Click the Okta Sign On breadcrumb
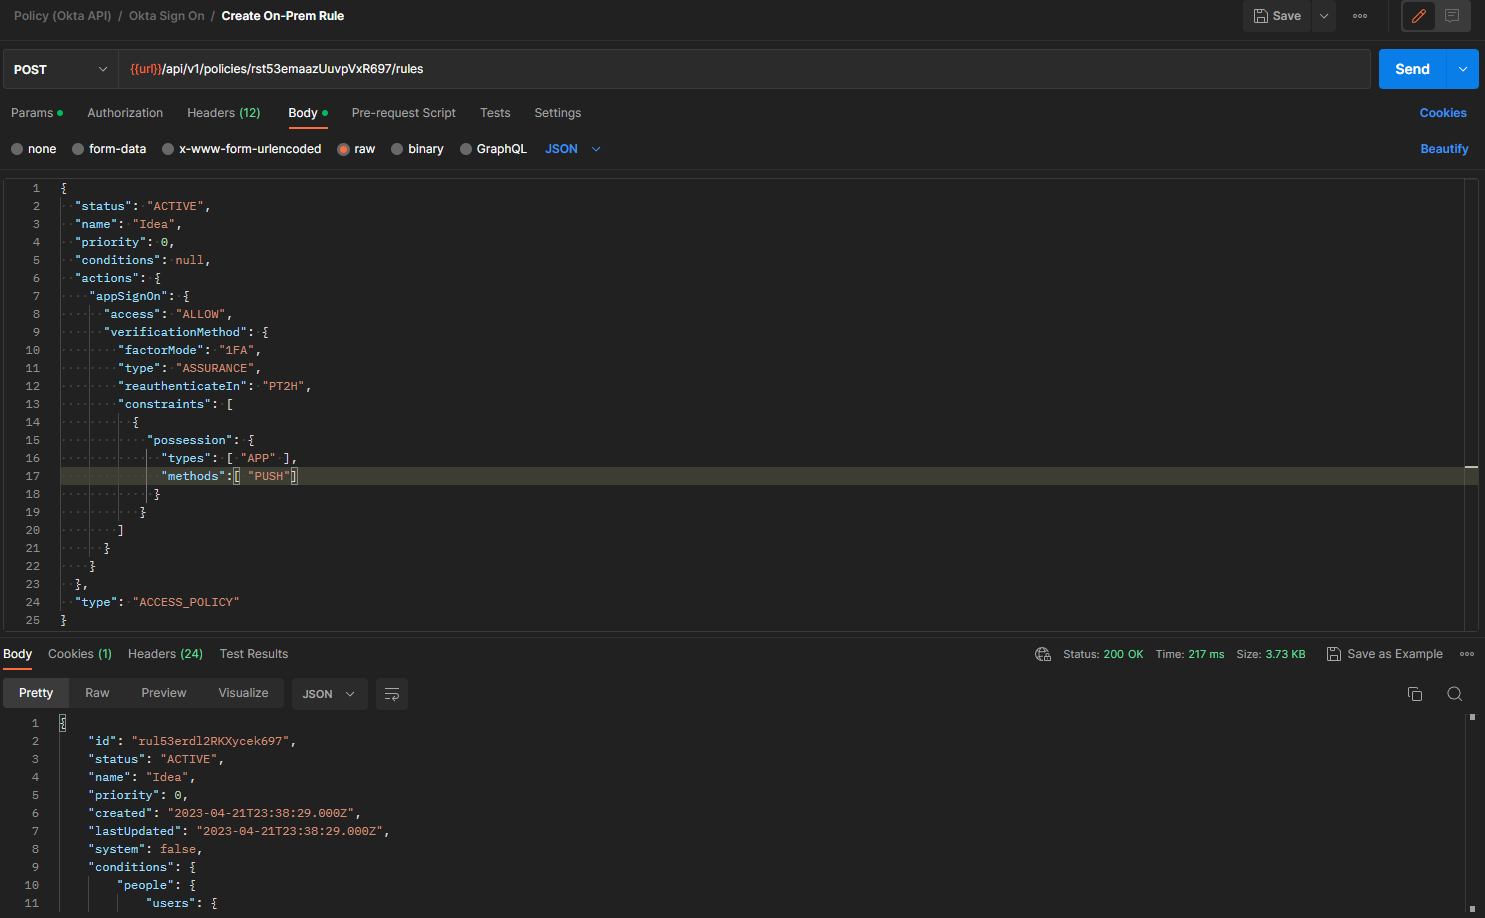 coord(167,16)
